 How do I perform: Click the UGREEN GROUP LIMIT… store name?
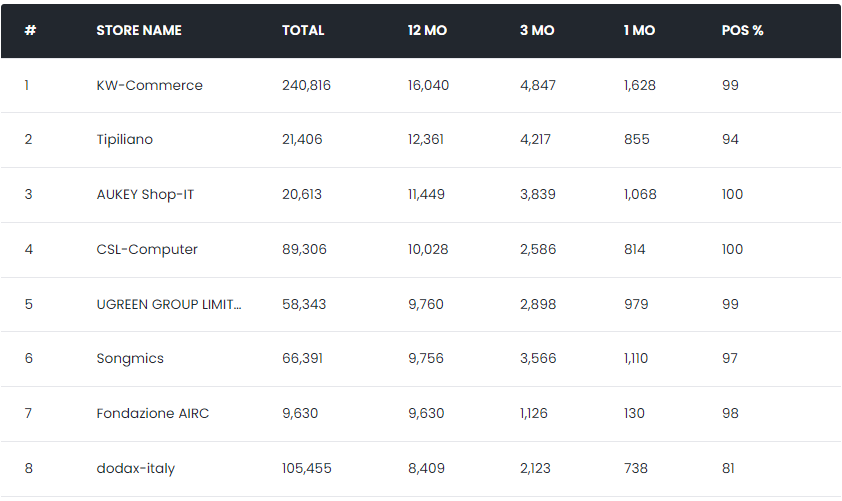pyautogui.click(x=169, y=303)
